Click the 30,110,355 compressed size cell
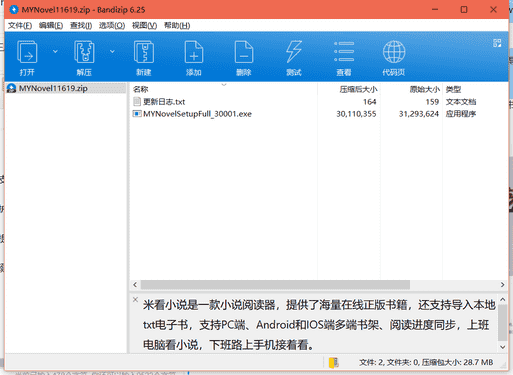Viewport: 513px width, 375px height. pos(356,114)
